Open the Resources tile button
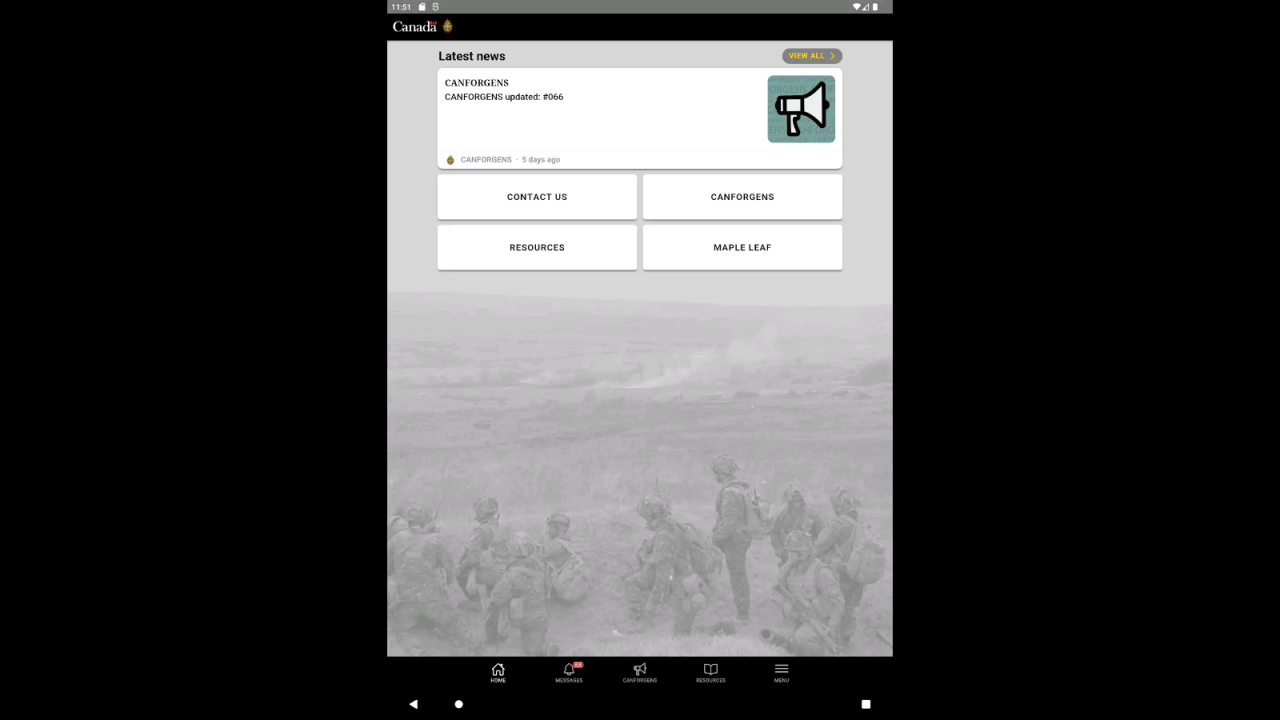The width and height of the screenshot is (1280, 720). point(537,247)
